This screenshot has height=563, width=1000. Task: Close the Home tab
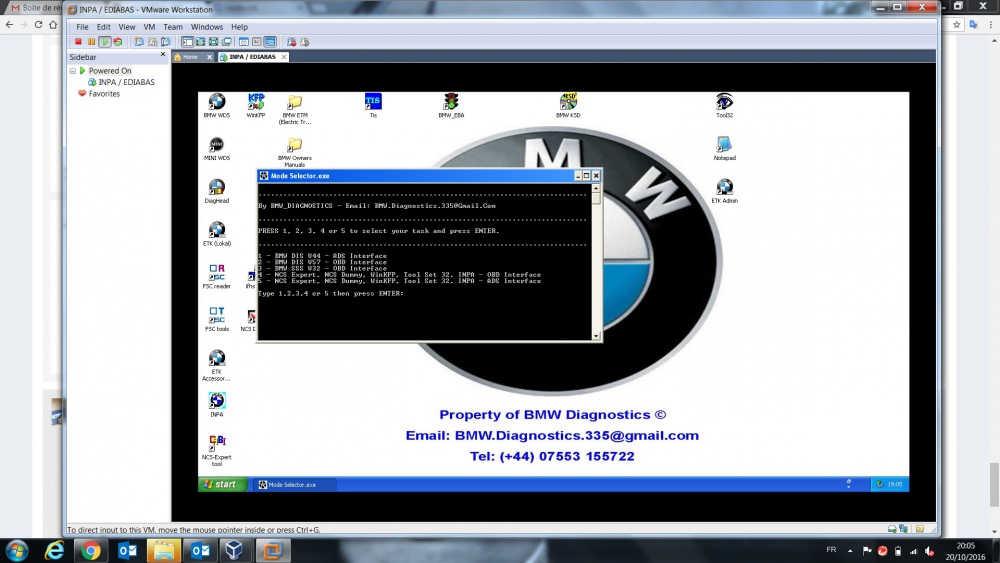click(x=209, y=57)
